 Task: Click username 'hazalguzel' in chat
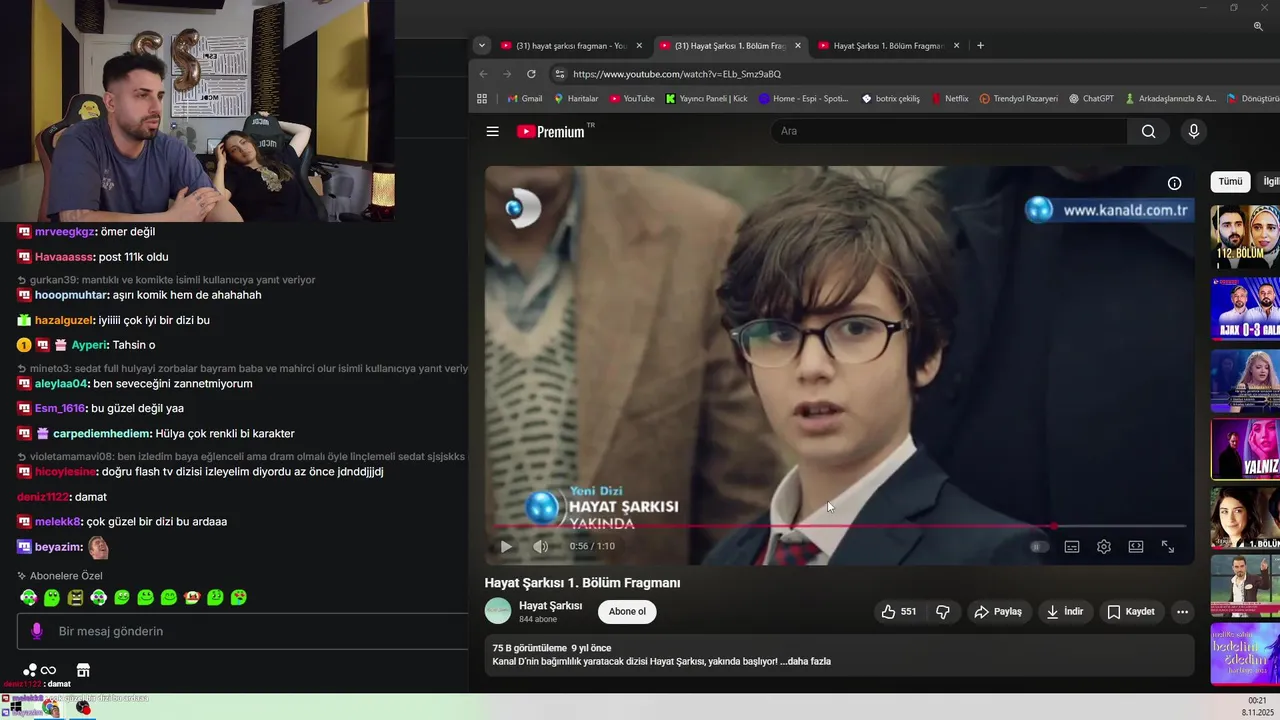(64, 320)
